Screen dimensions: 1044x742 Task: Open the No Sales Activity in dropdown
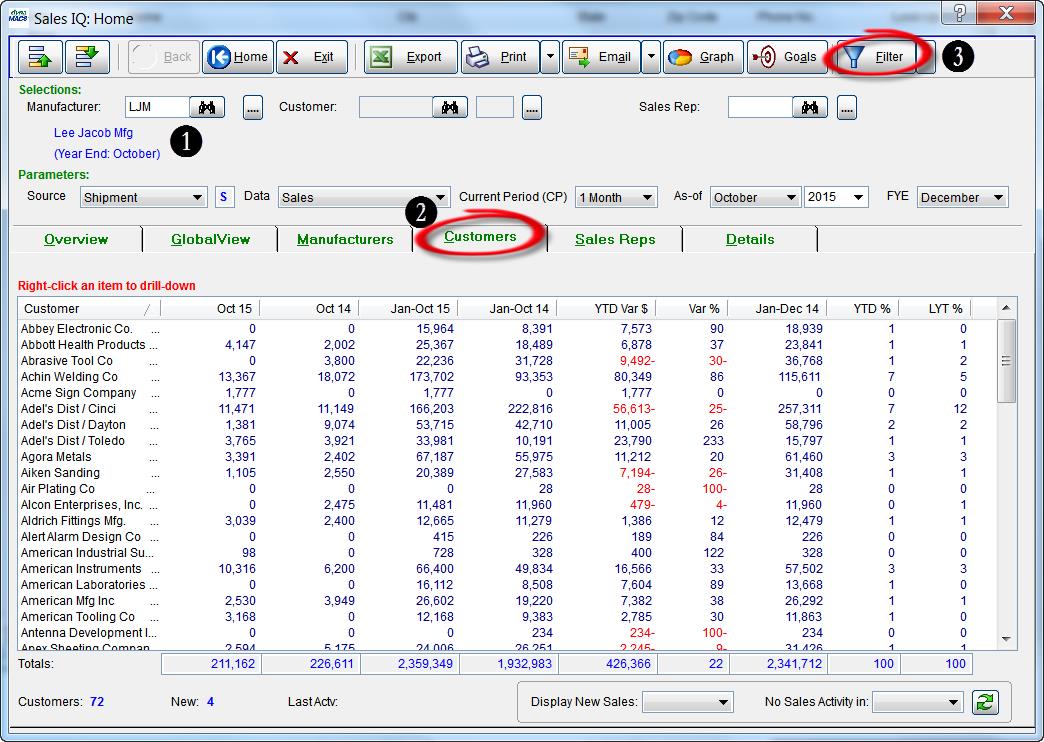pos(917,702)
